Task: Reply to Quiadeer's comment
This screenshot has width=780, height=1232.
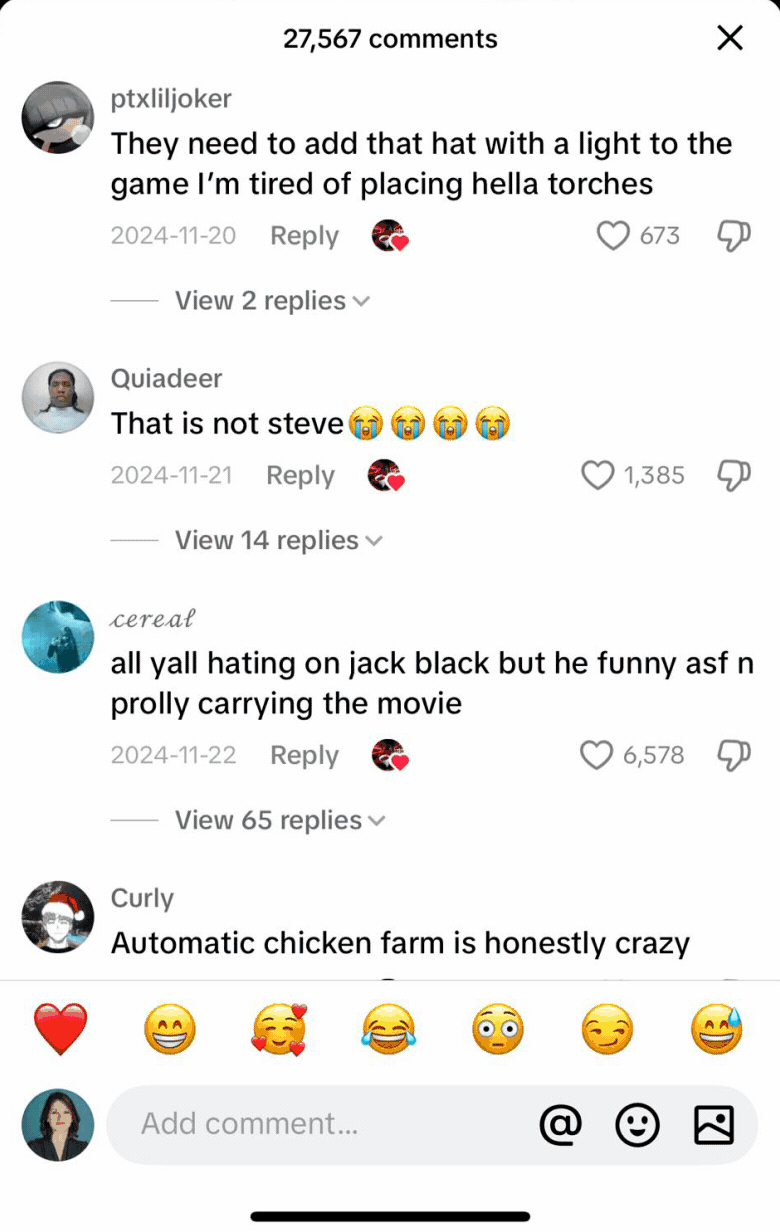Action: 300,476
